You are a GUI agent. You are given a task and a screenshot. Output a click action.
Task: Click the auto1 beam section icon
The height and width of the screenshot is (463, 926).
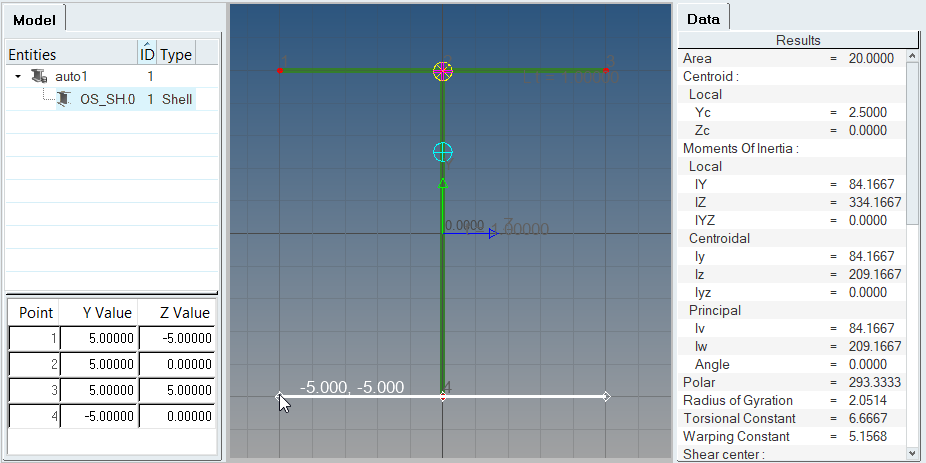coord(39,76)
